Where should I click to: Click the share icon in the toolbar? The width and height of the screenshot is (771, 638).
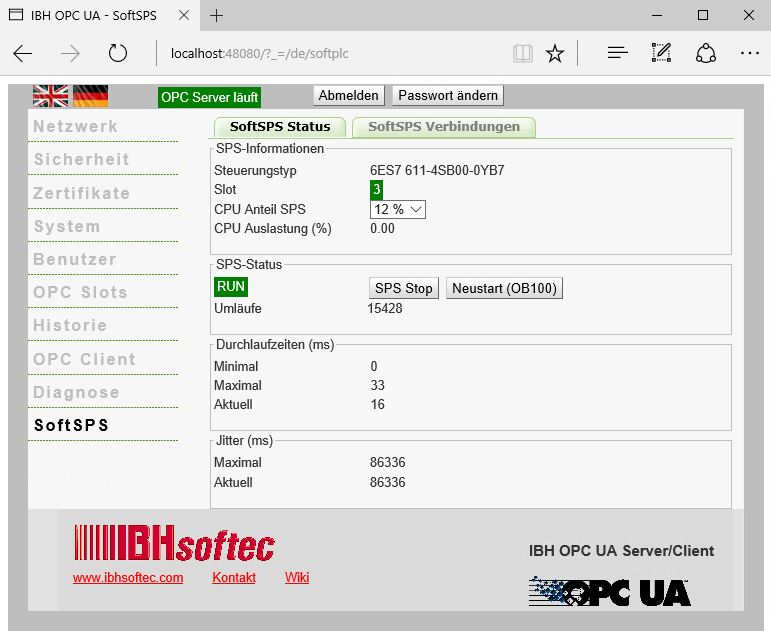pos(706,53)
